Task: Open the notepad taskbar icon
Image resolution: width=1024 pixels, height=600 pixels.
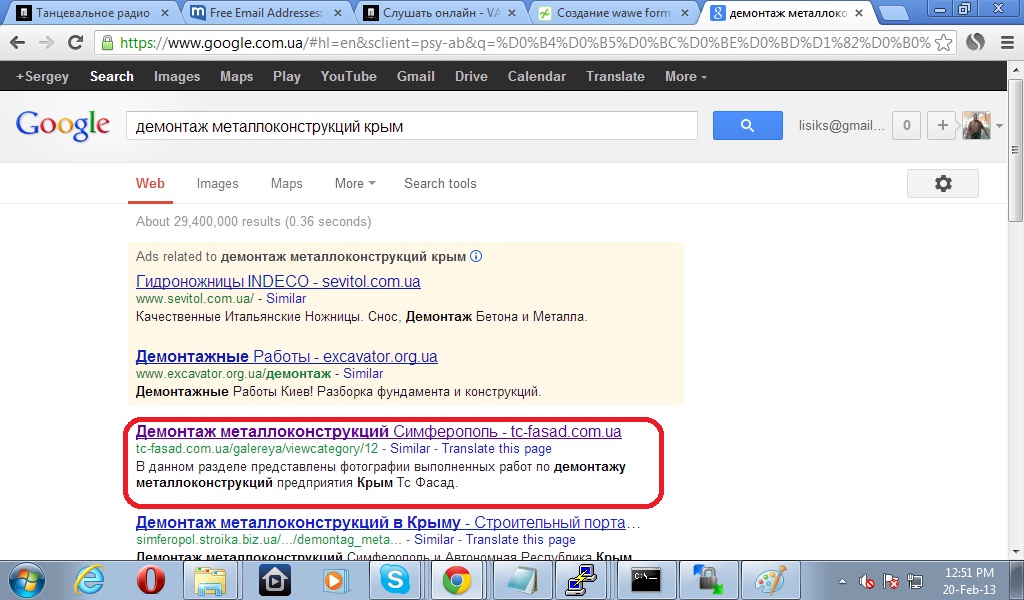Action: pyautogui.click(x=522, y=580)
